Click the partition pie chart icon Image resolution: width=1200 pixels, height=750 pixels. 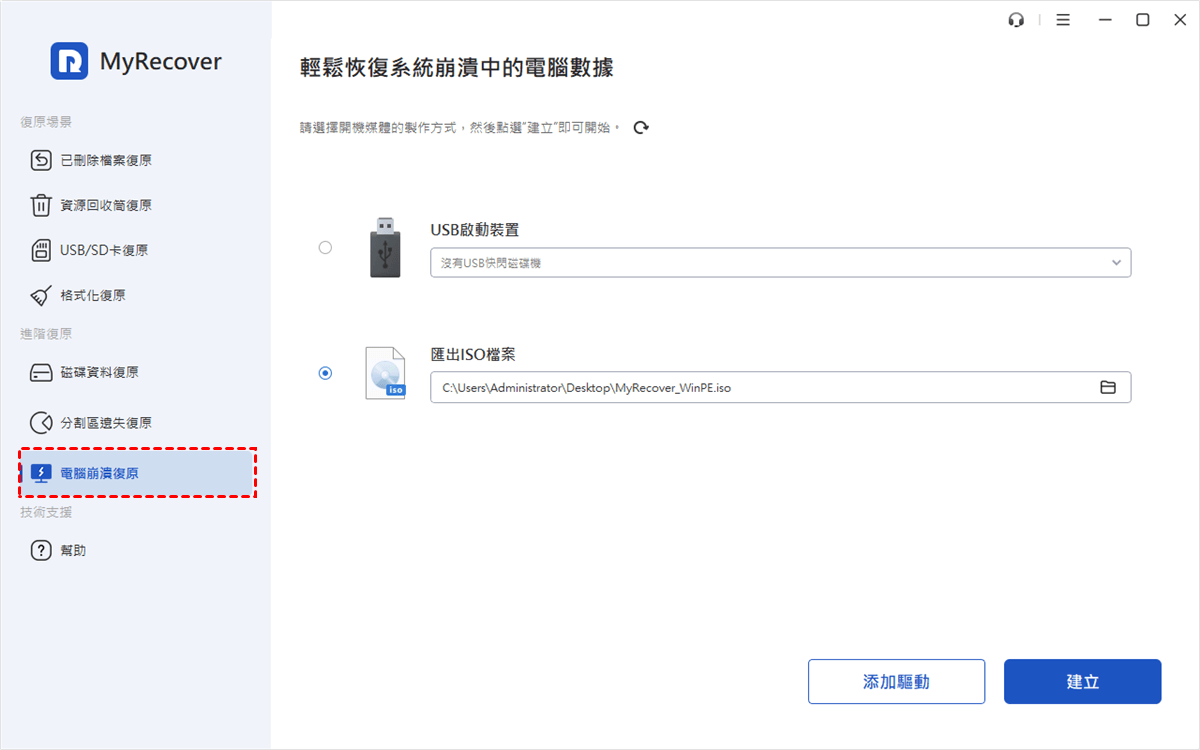(x=41, y=422)
